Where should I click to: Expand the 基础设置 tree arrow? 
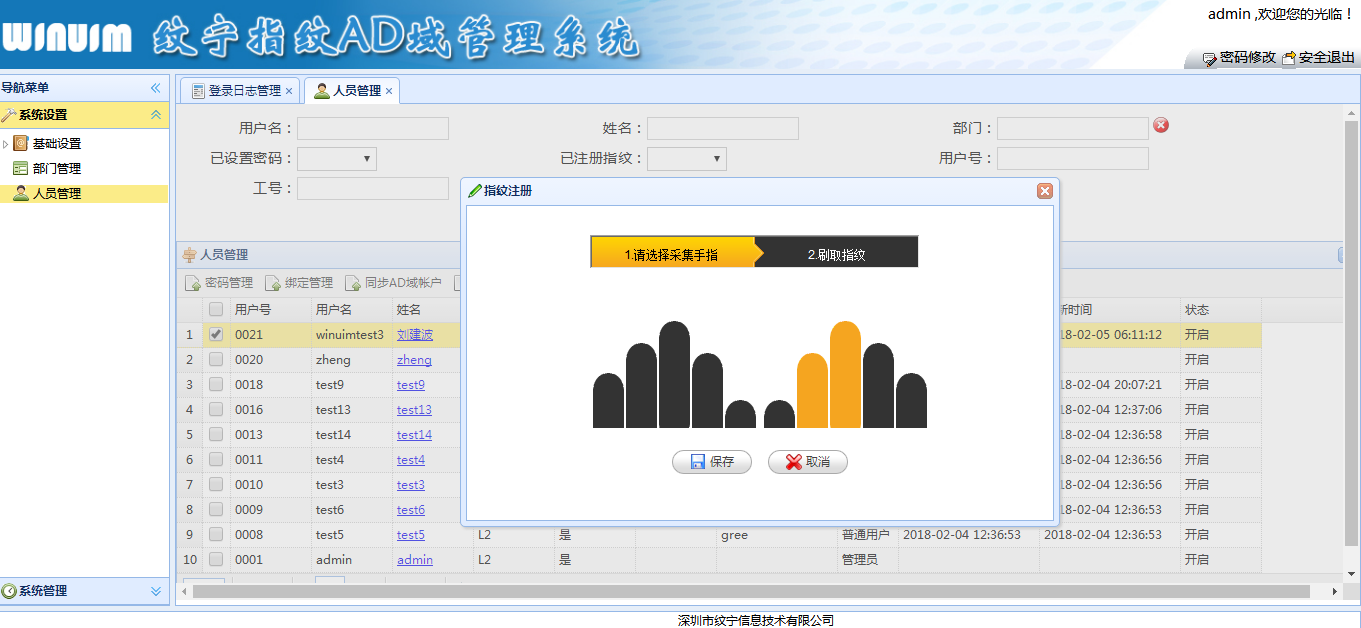[6, 144]
